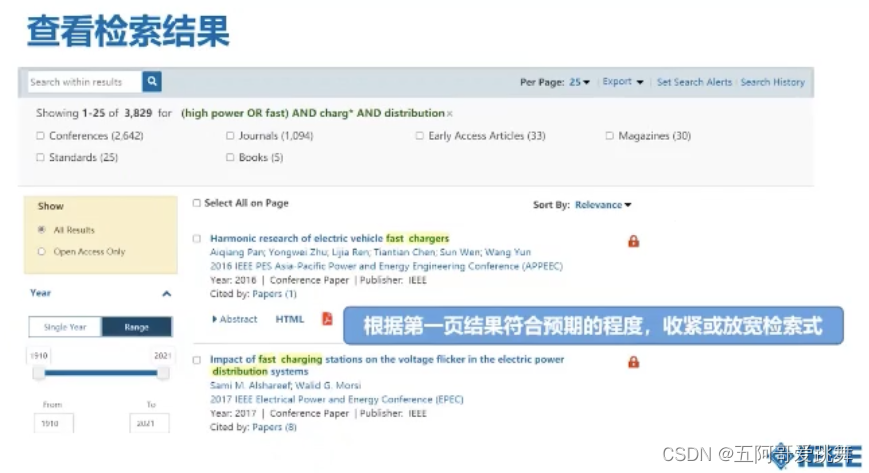Open author Wang Yun link
Screen dimensions: 869x473
pyautogui.click(x=508, y=252)
